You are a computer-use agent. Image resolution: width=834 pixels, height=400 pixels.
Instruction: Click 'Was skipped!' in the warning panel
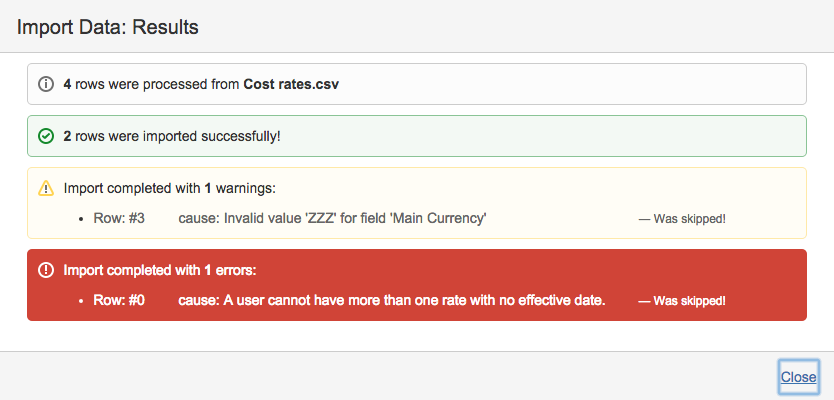coord(682,219)
